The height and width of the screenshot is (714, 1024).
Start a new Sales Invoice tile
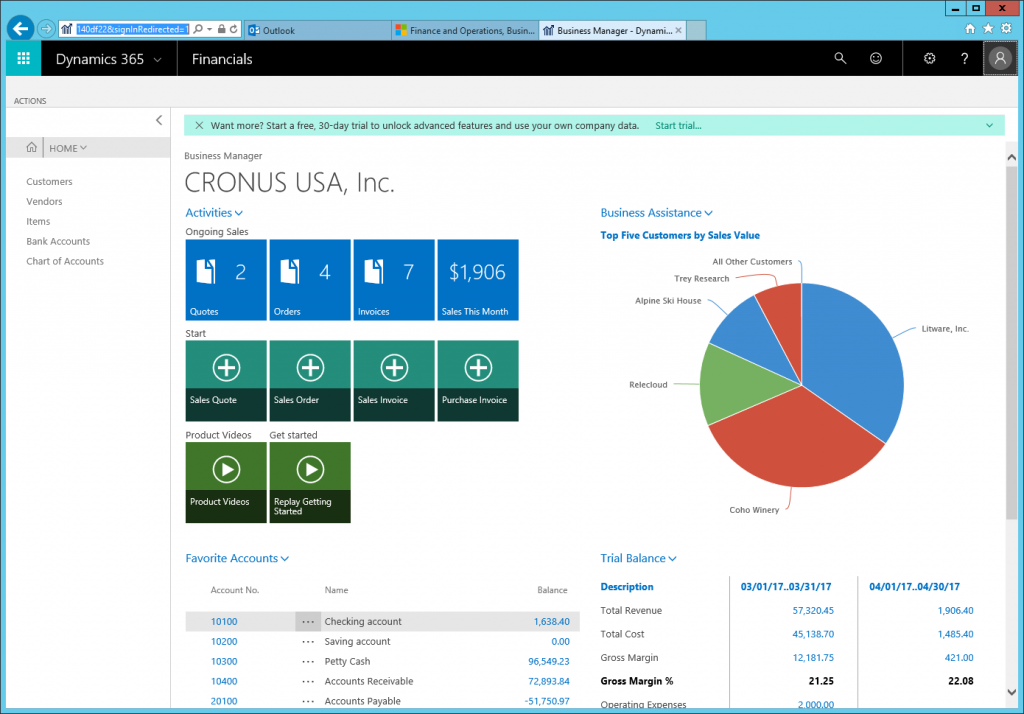(x=394, y=381)
